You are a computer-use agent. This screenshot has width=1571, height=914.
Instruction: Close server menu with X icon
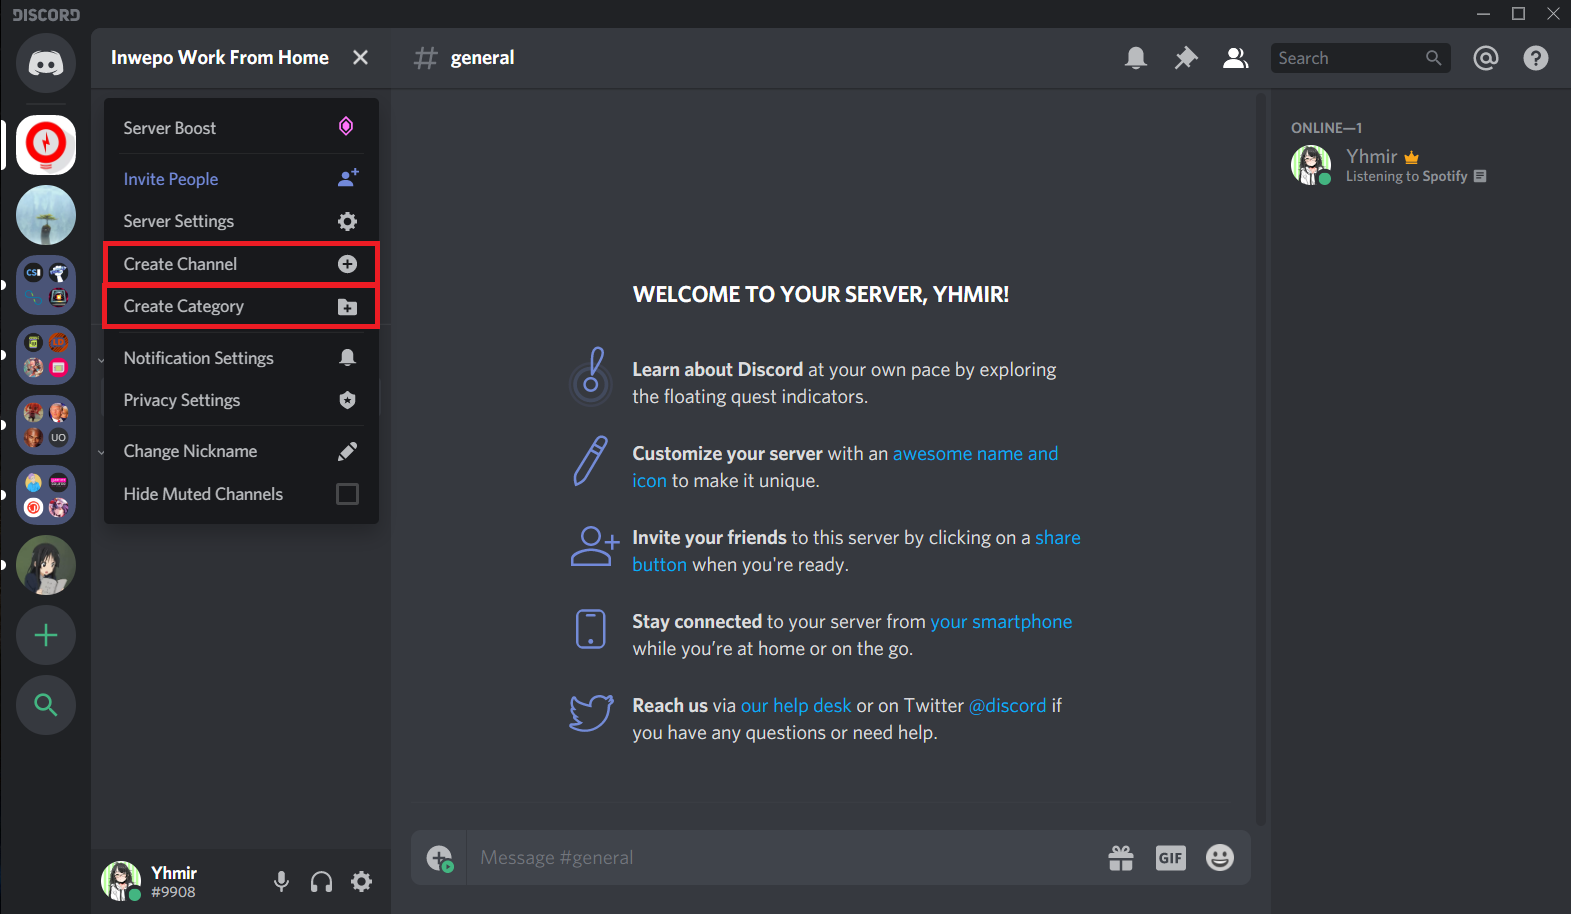pyautogui.click(x=360, y=58)
